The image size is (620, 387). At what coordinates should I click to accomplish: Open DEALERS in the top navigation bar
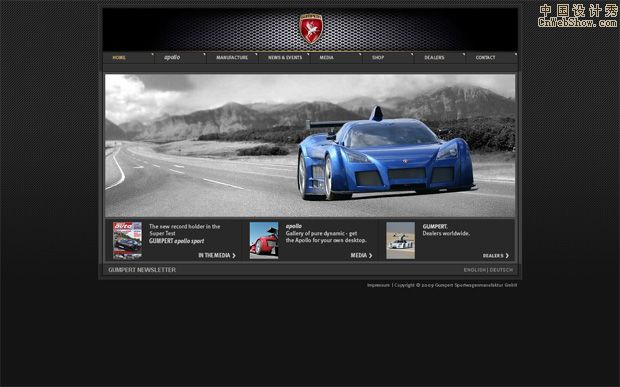tap(434, 58)
